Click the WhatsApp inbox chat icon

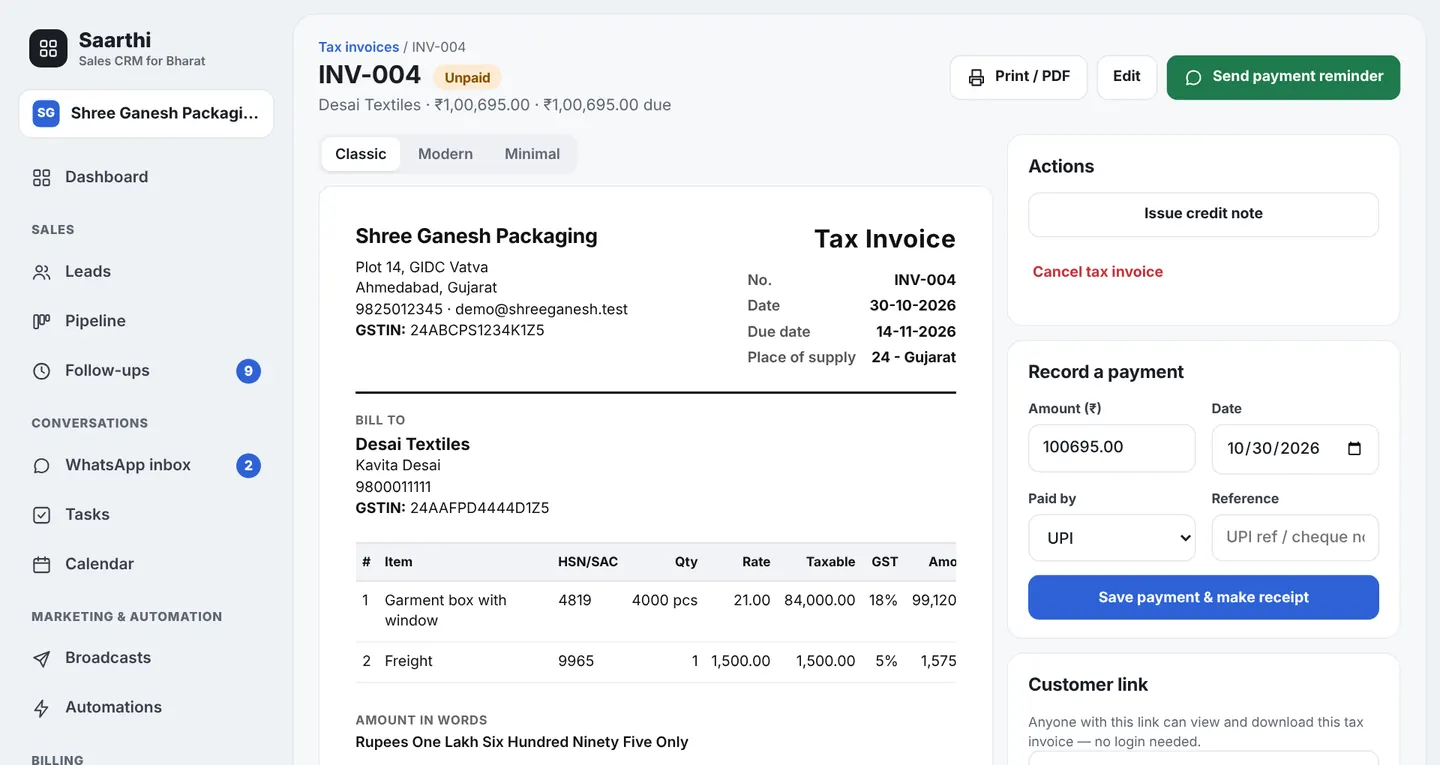(41, 466)
